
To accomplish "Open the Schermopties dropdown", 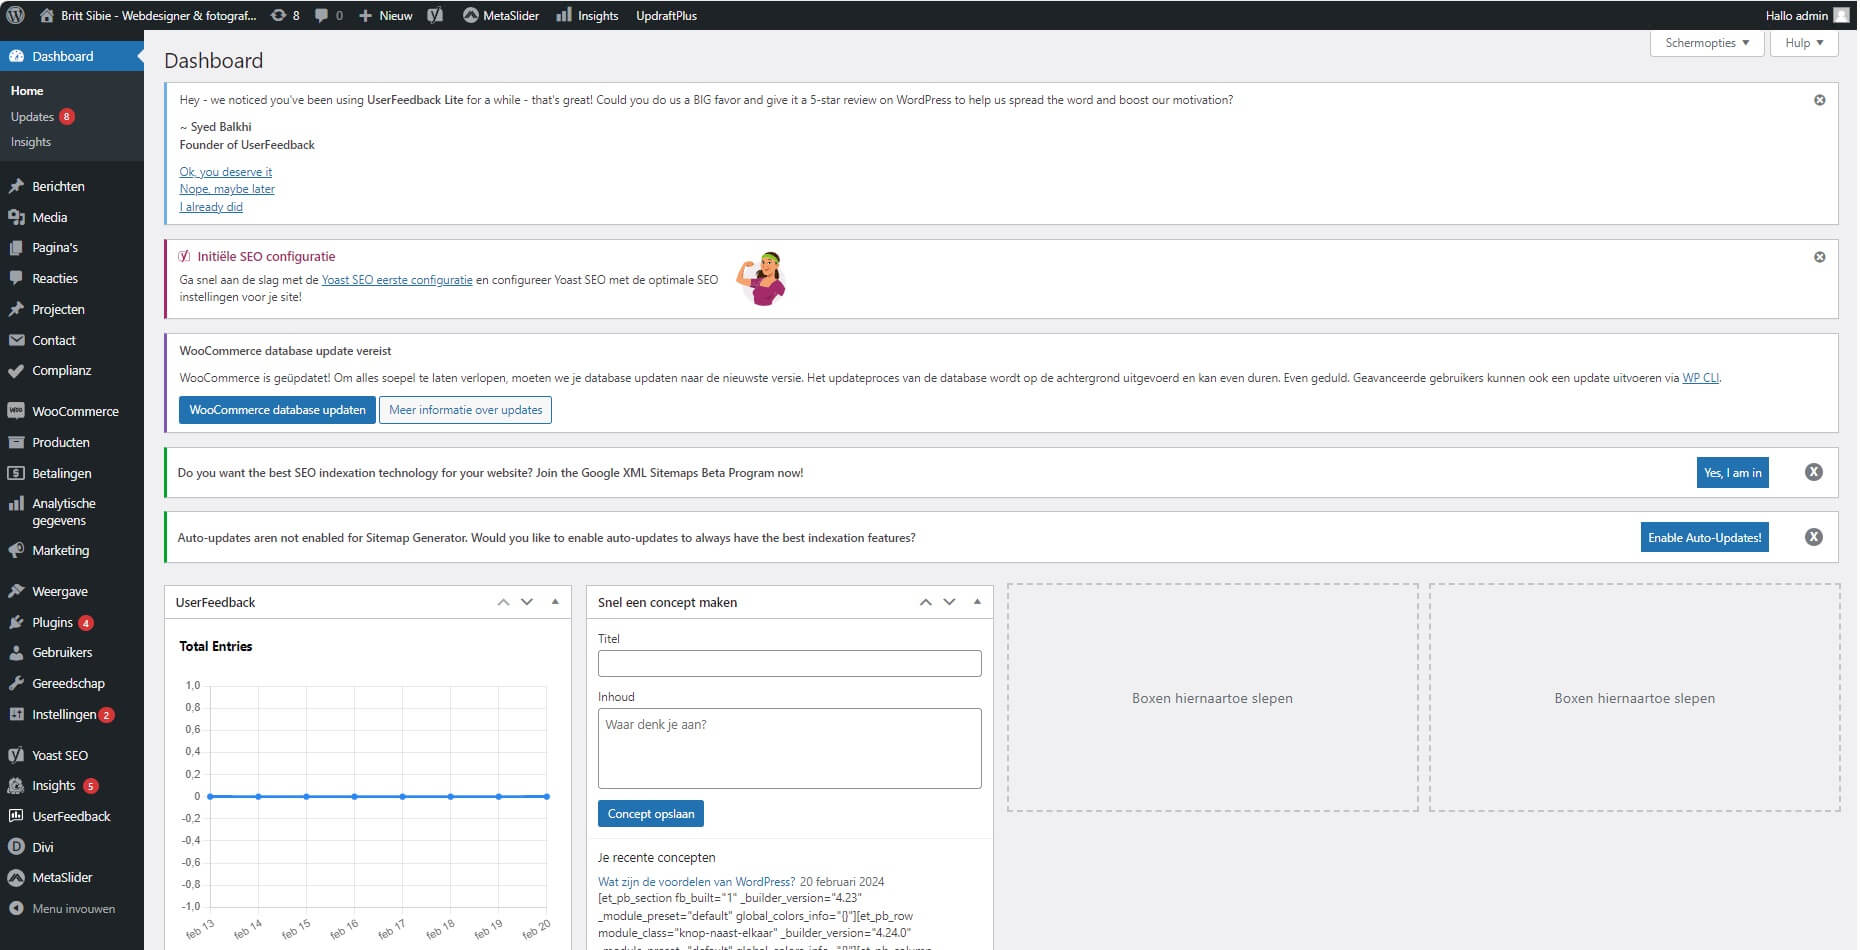I will tap(1705, 43).
